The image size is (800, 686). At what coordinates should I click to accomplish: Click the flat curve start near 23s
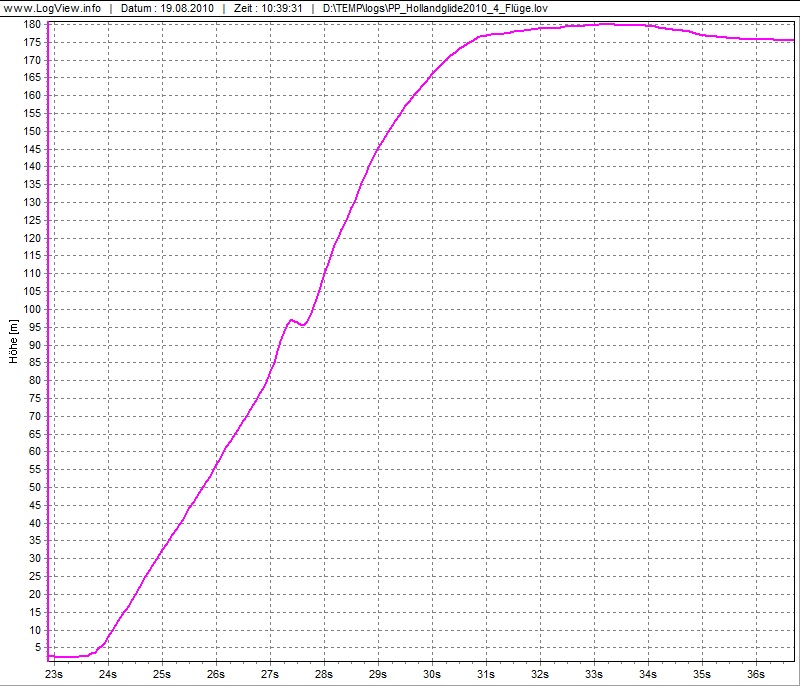click(70, 657)
